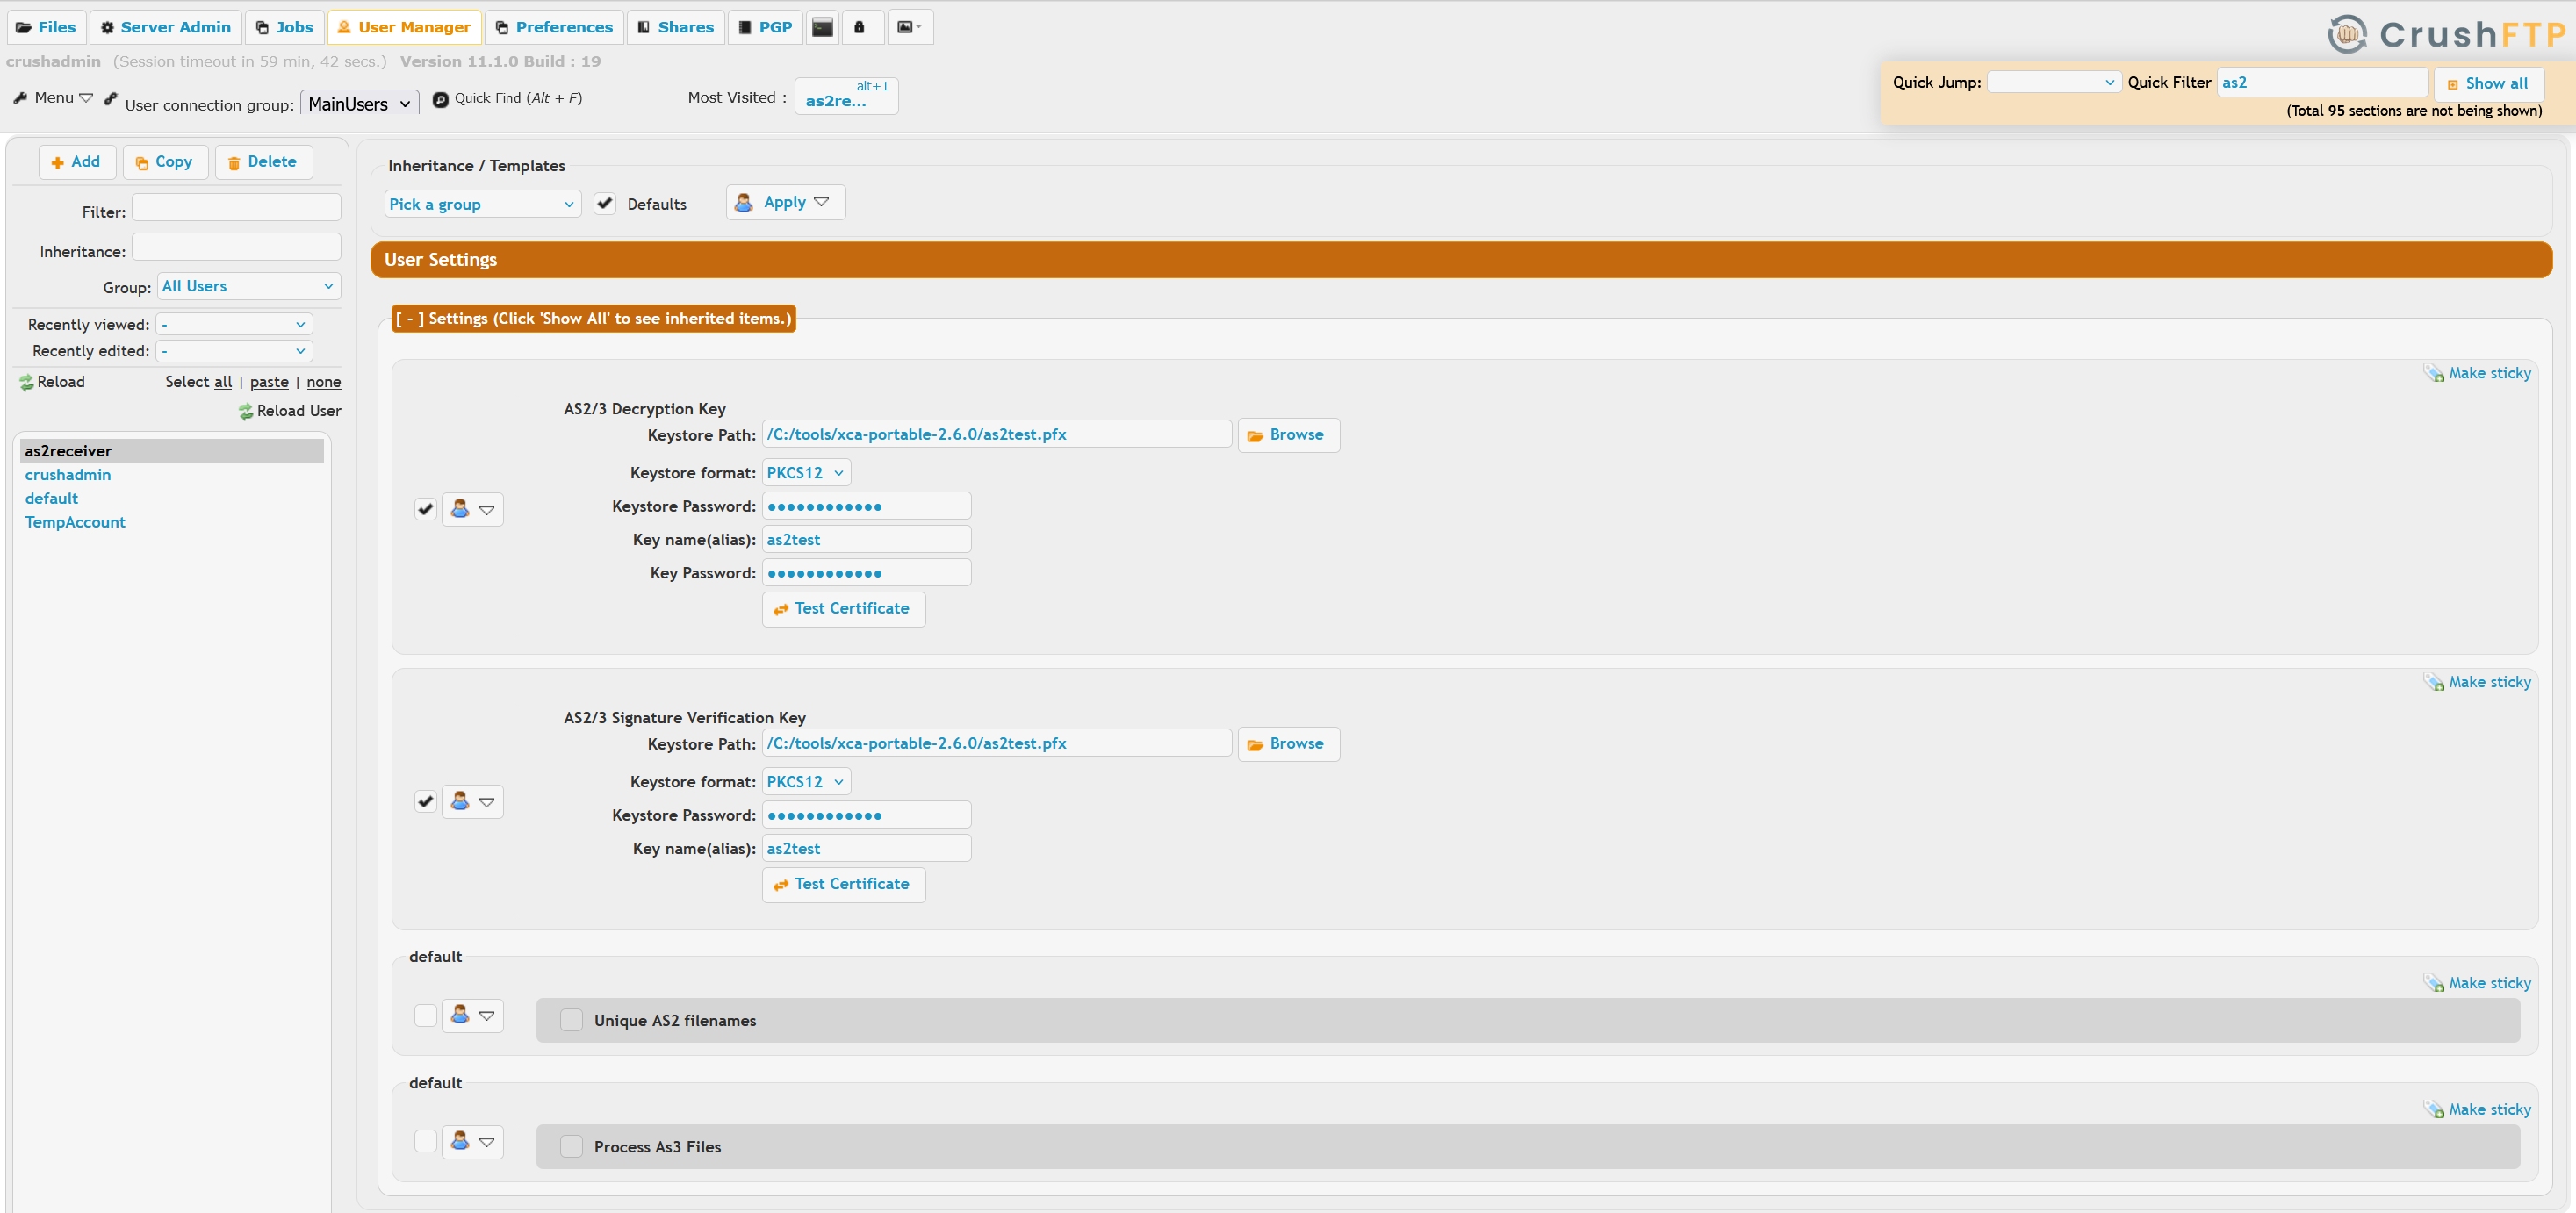Click the wrench icon next to Menu
Screen dimensions: 2576x1213
click(x=20, y=98)
